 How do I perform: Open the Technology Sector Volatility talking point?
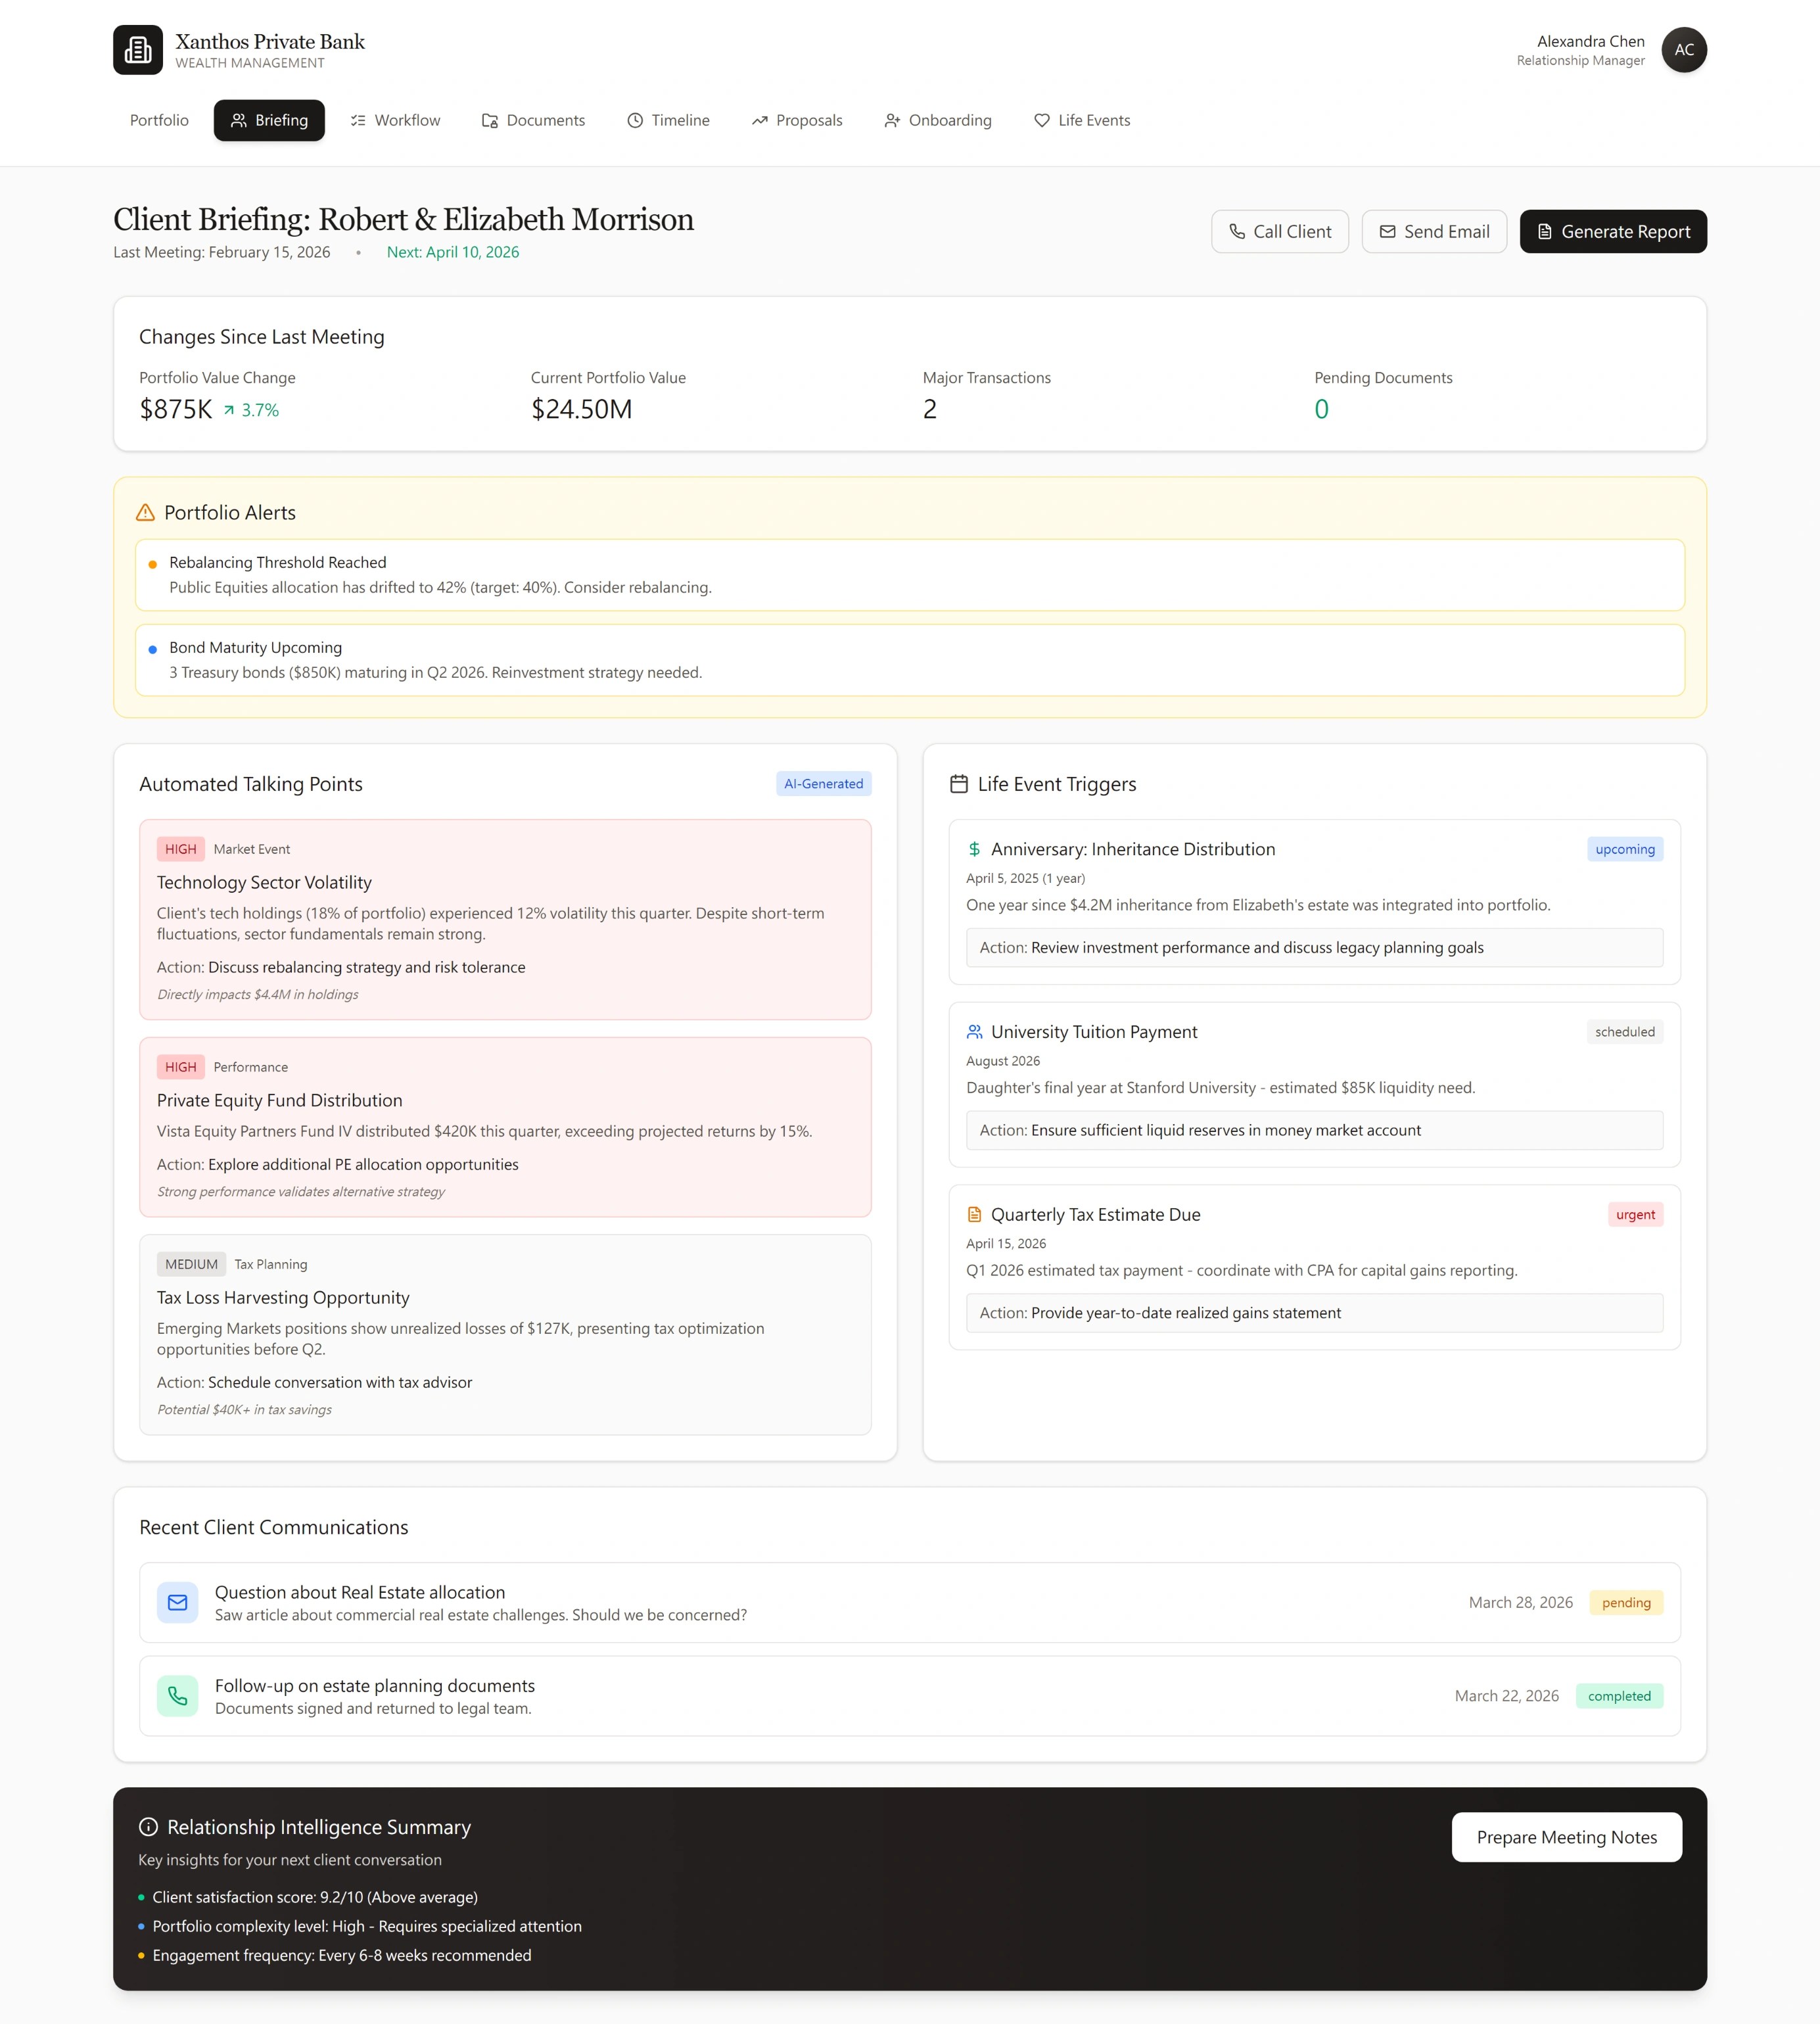point(505,919)
